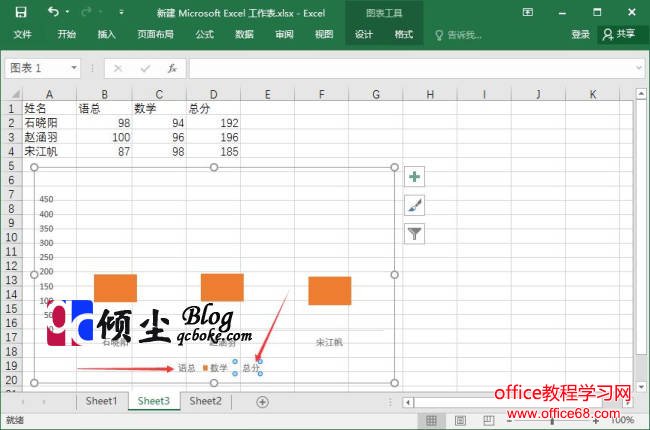Undo the last action
The width and height of the screenshot is (650, 430).
[53, 12]
